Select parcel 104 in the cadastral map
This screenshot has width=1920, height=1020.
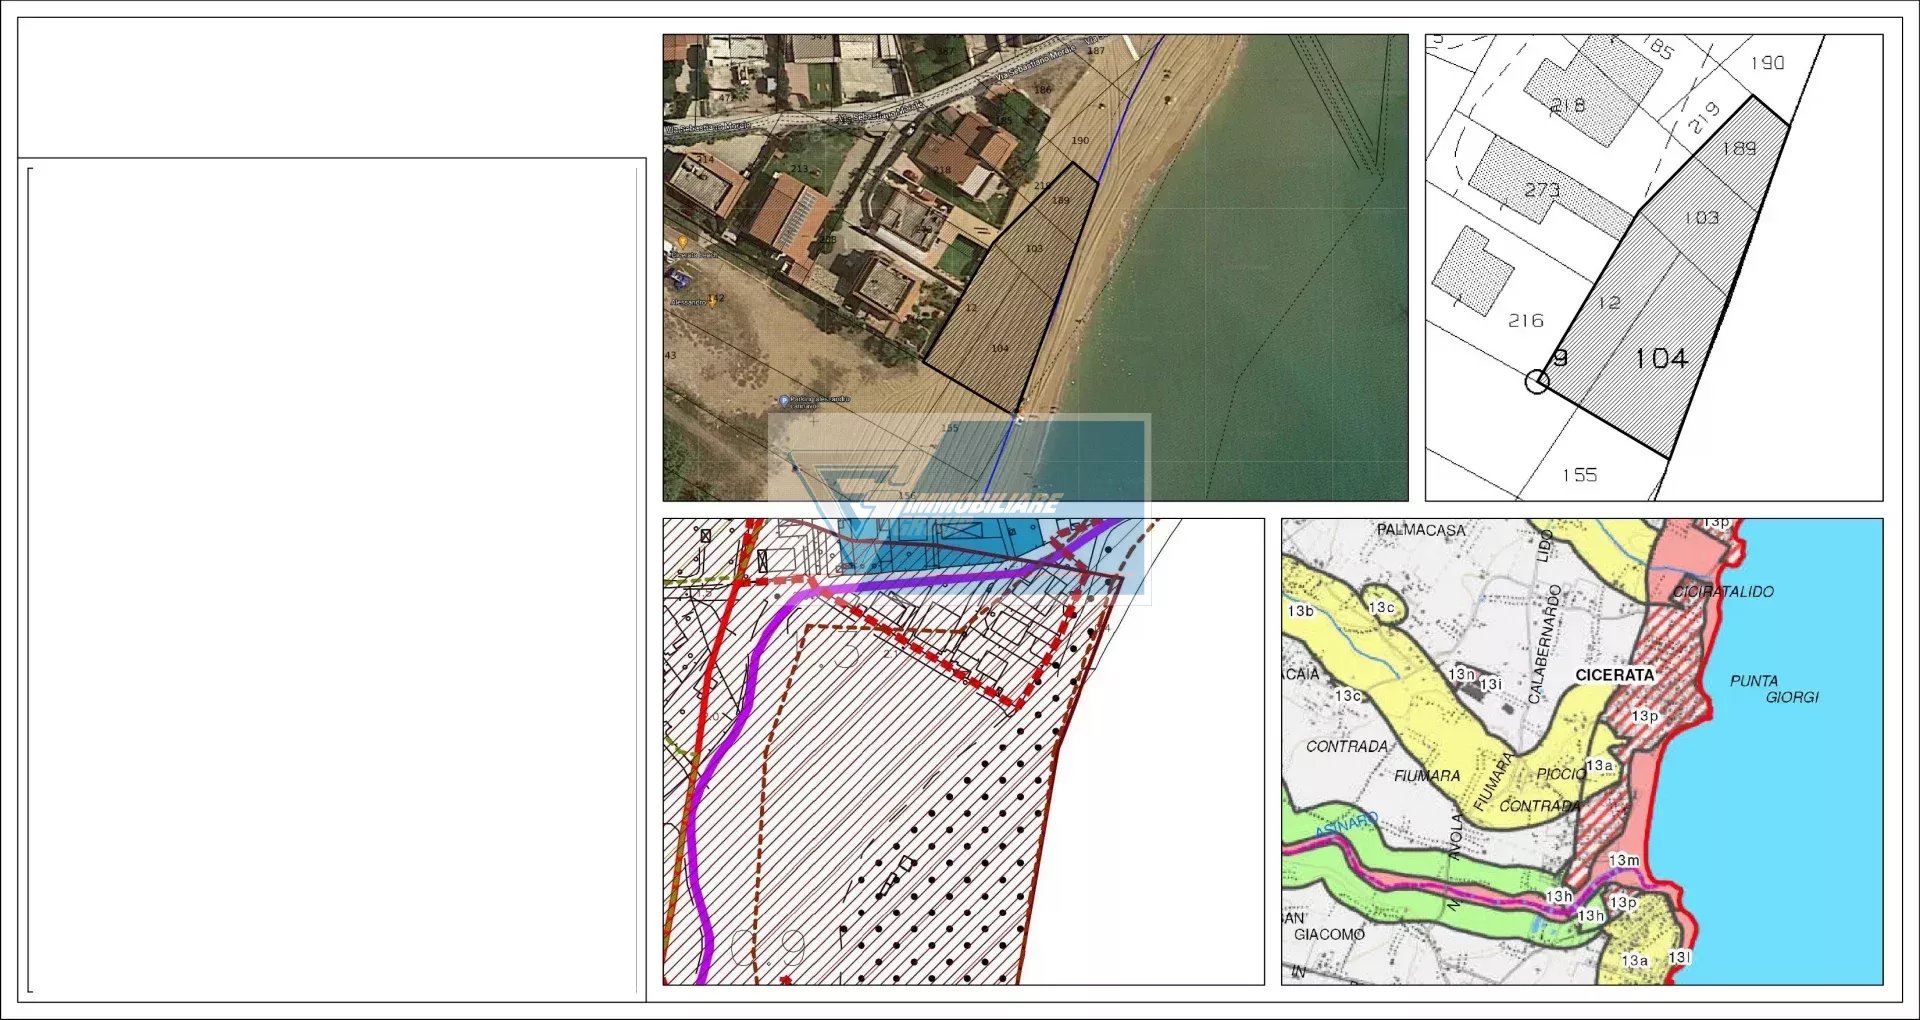click(1661, 359)
